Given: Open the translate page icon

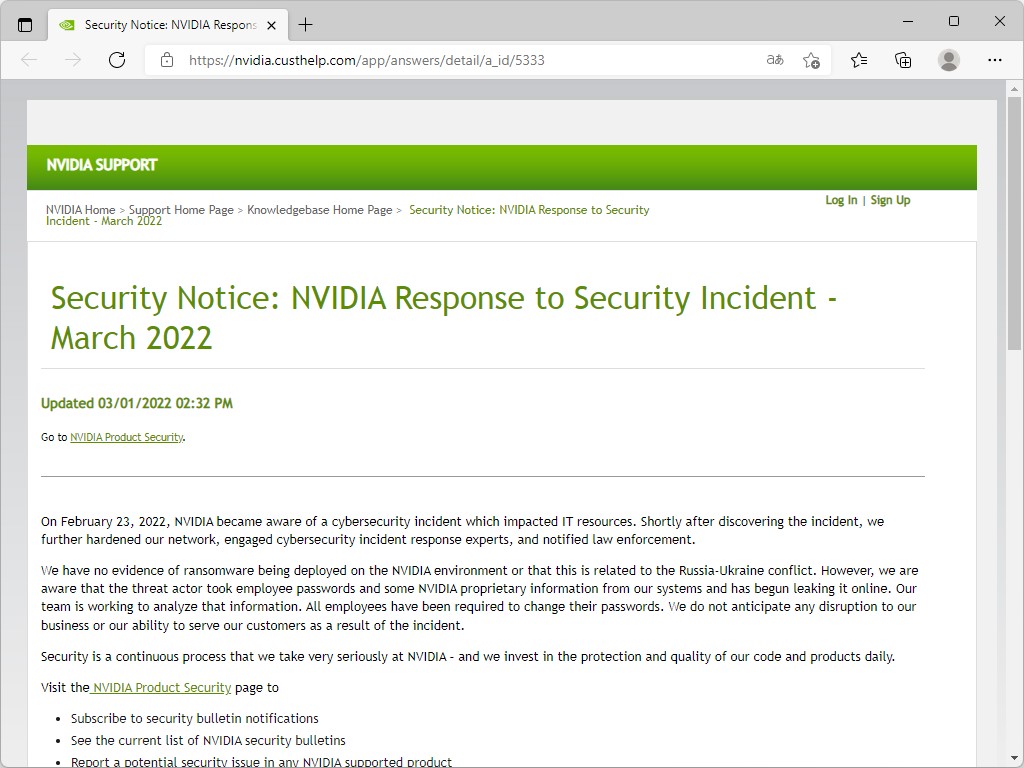Looking at the screenshot, I should tap(775, 60).
